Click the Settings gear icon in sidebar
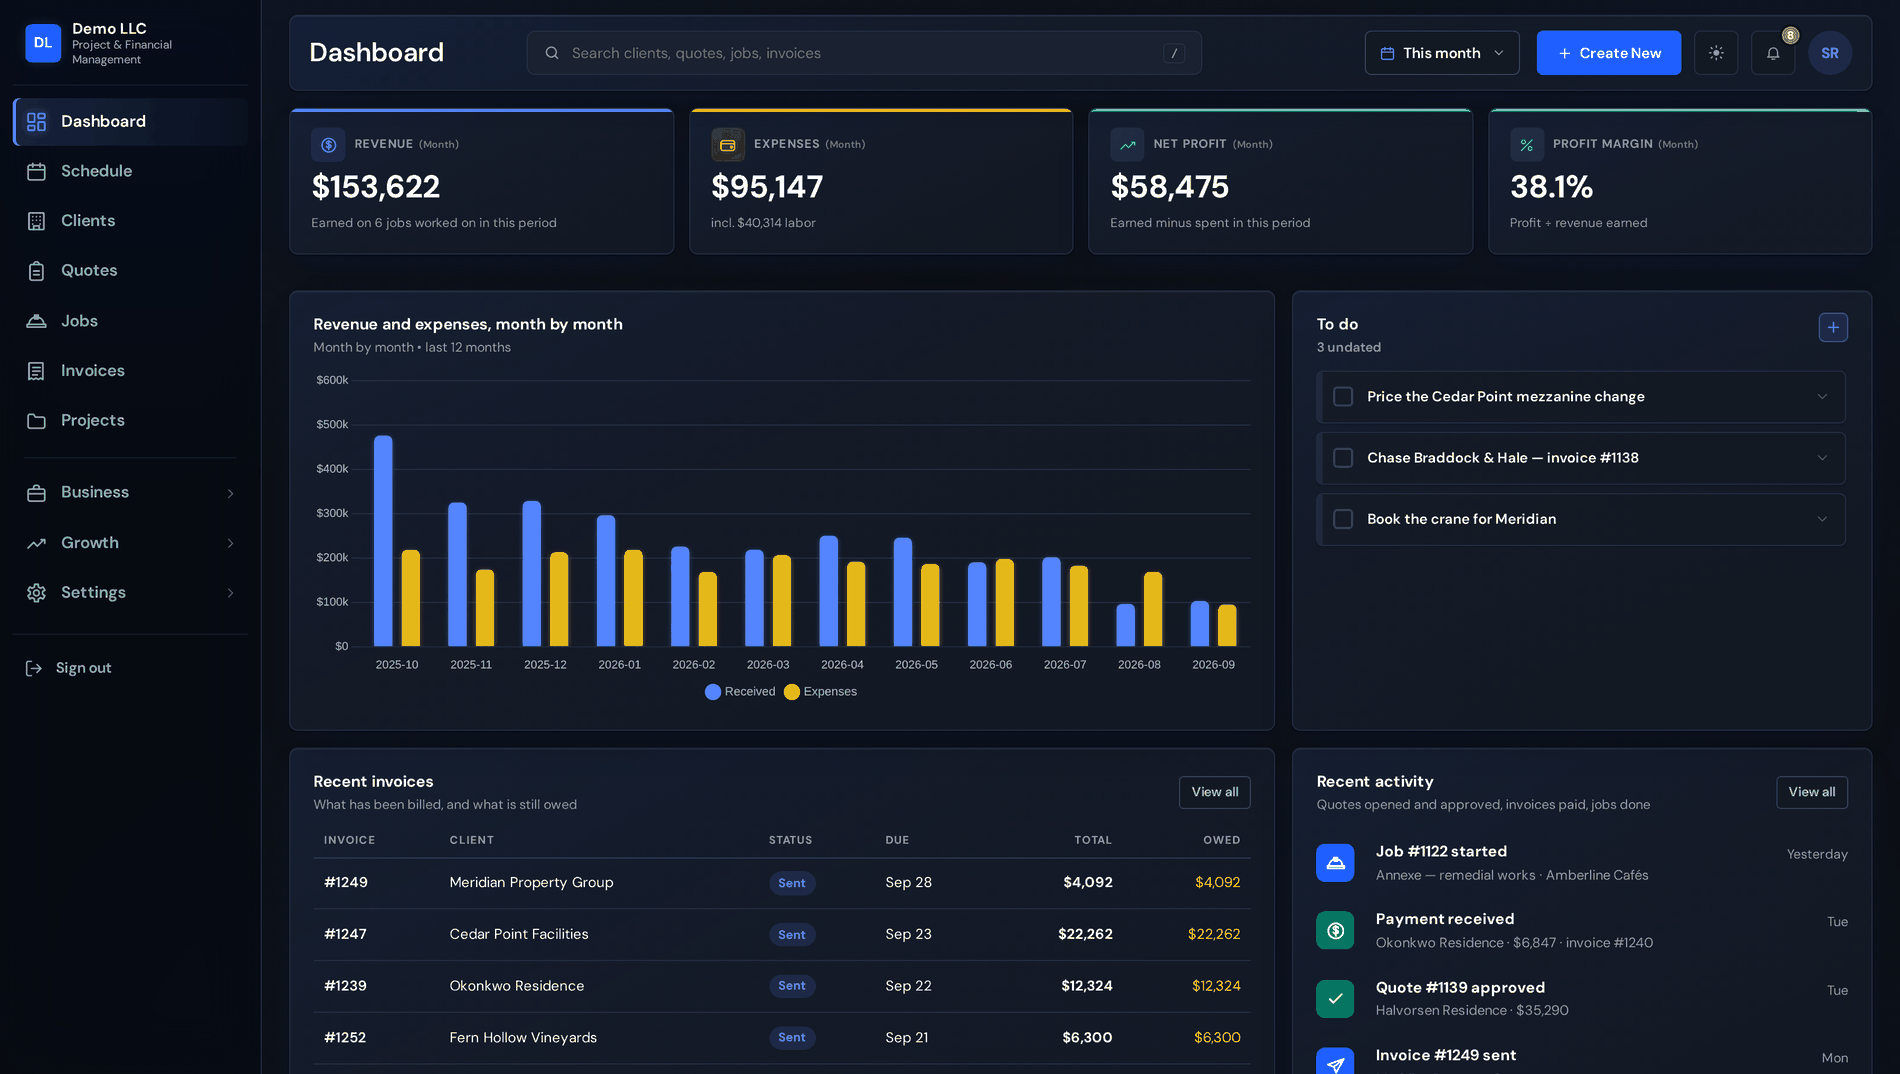 point(37,593)
